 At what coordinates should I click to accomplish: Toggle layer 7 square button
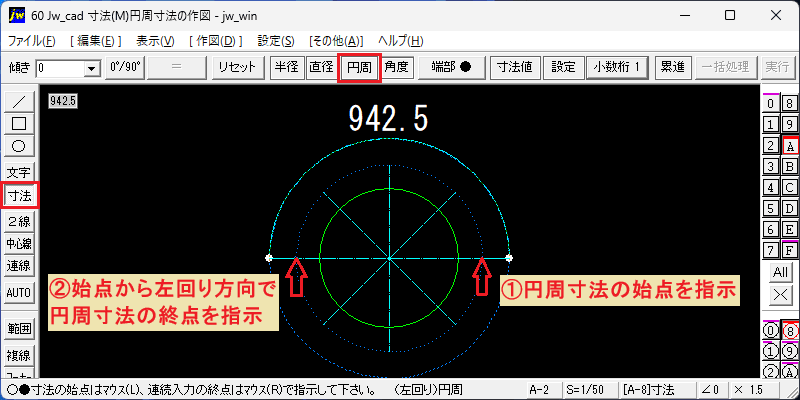pos(770,249)
